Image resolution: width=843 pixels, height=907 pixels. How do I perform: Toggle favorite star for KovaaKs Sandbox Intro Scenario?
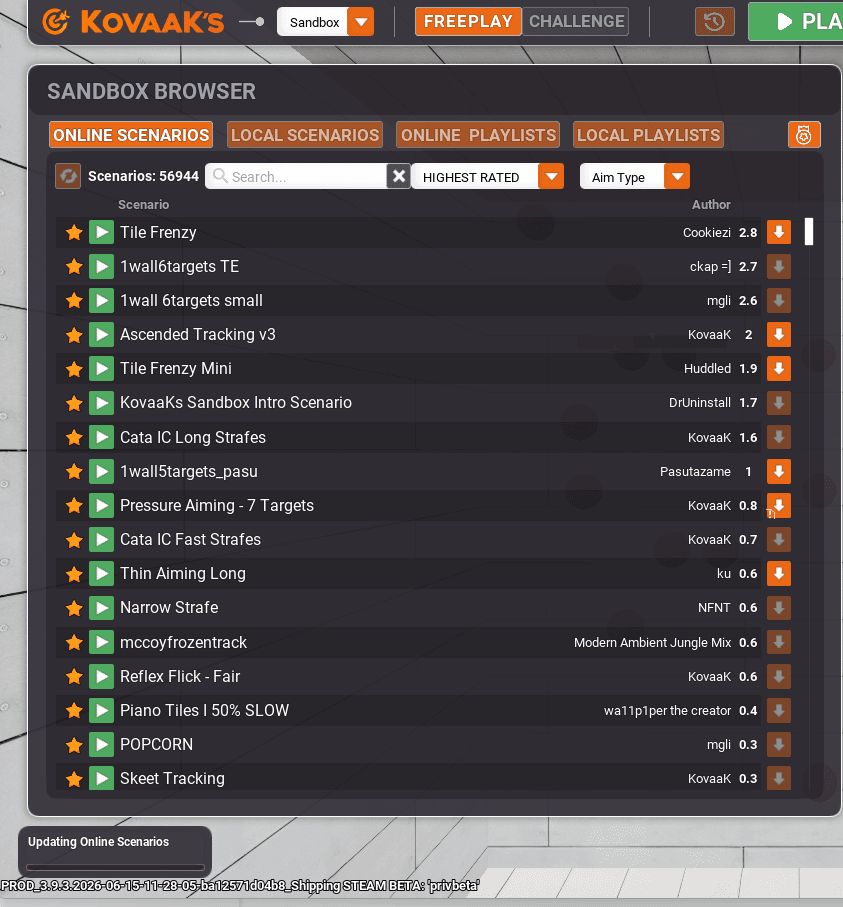74,403
